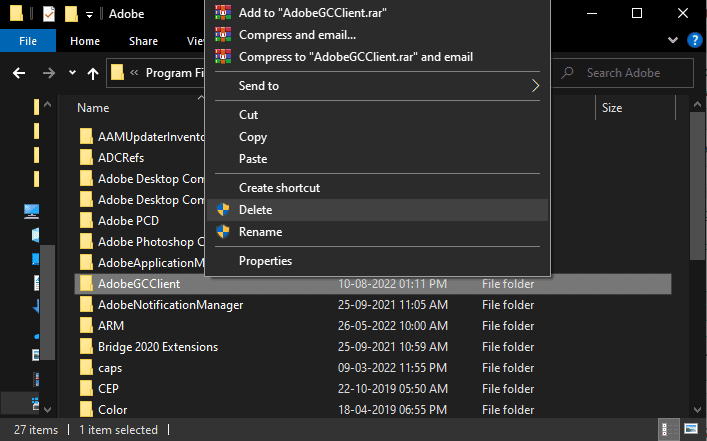Screen dimensions: 707x441
Task: Click the "27 items" status text
Action: 36,430
